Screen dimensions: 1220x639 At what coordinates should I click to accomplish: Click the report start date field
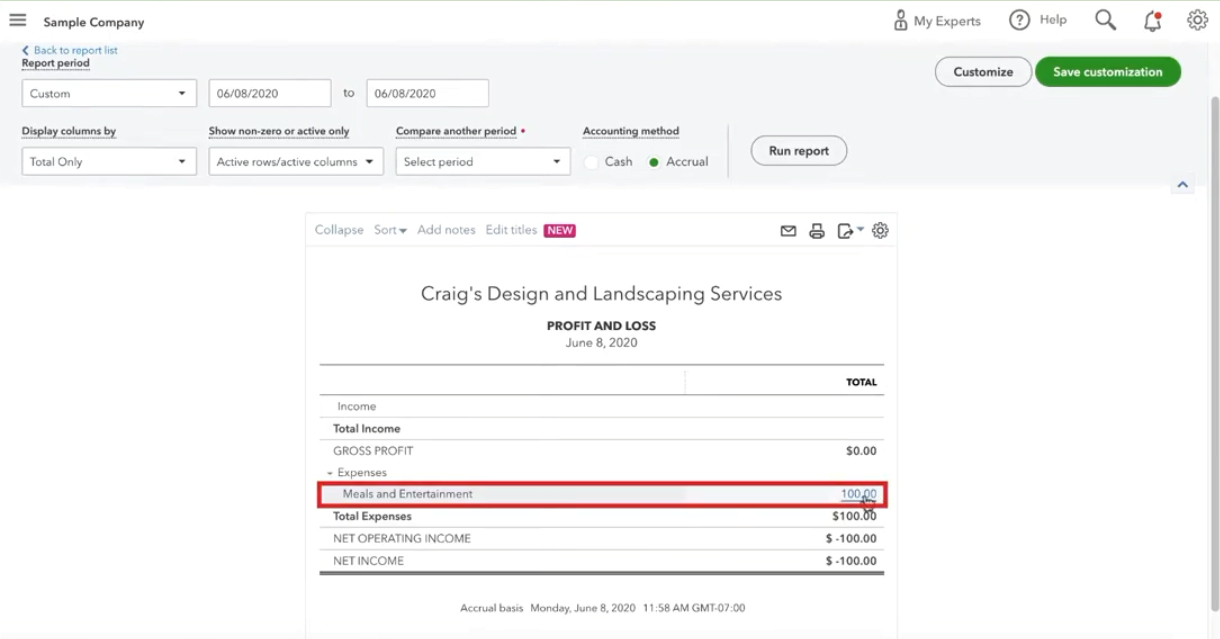[x=270, y=93]
